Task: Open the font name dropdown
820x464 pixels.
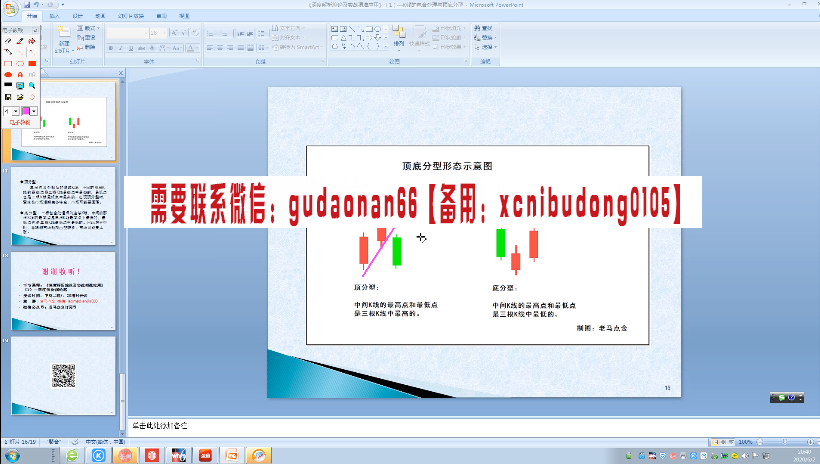Action: tap(150, 33)
